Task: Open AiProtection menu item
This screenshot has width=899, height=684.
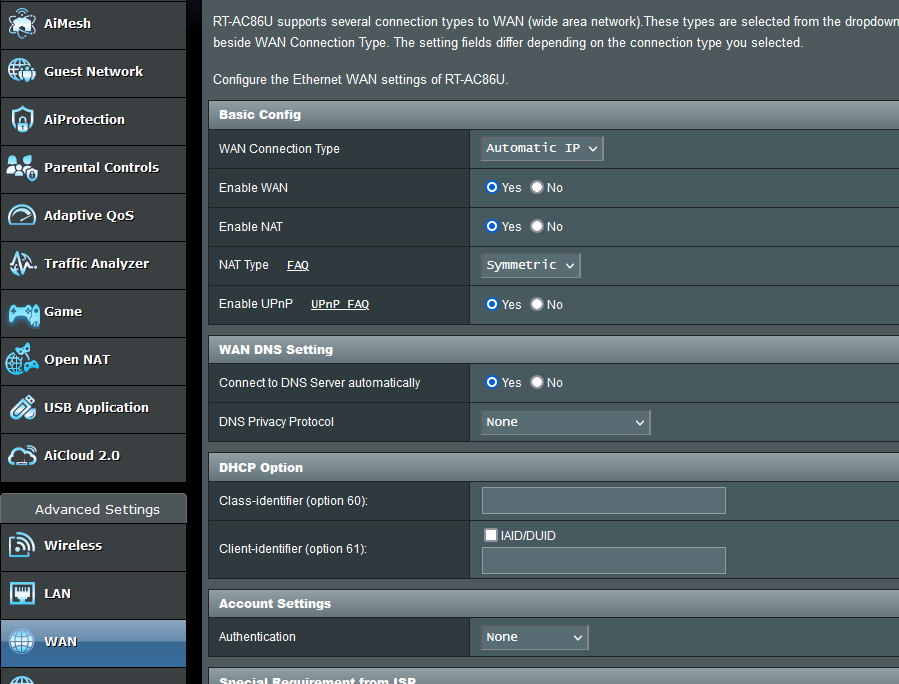Action: tap(93, 121)
